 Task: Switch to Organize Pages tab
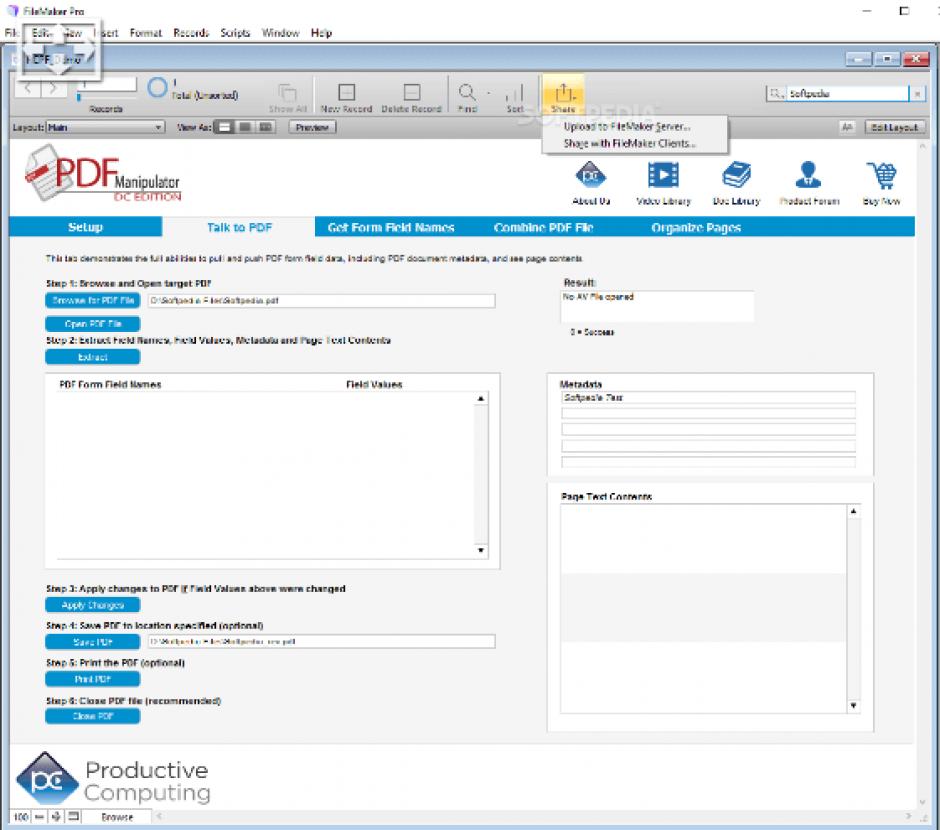(x=696, y=227)
